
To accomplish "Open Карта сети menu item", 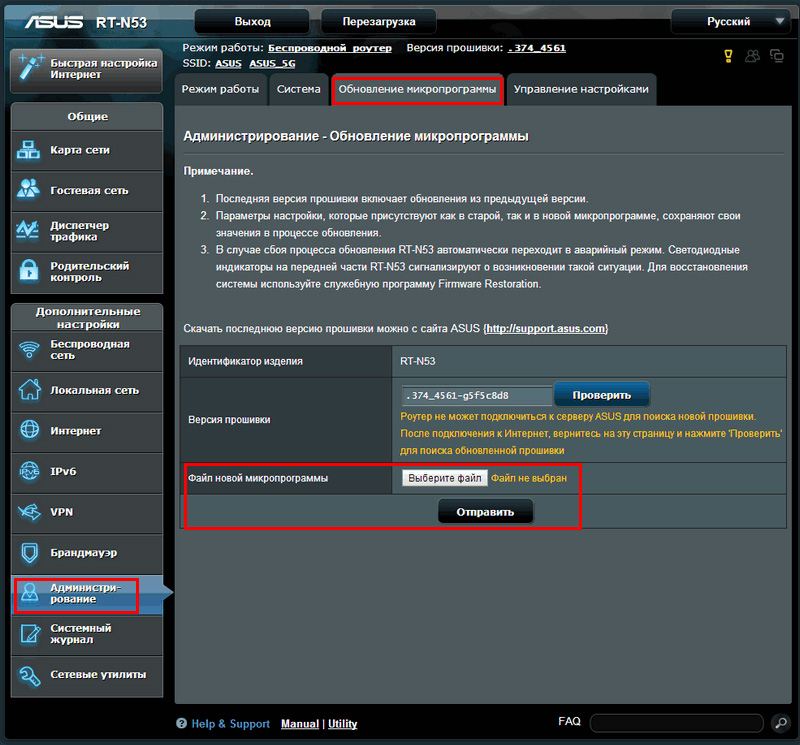I will [x=87, y=150].
